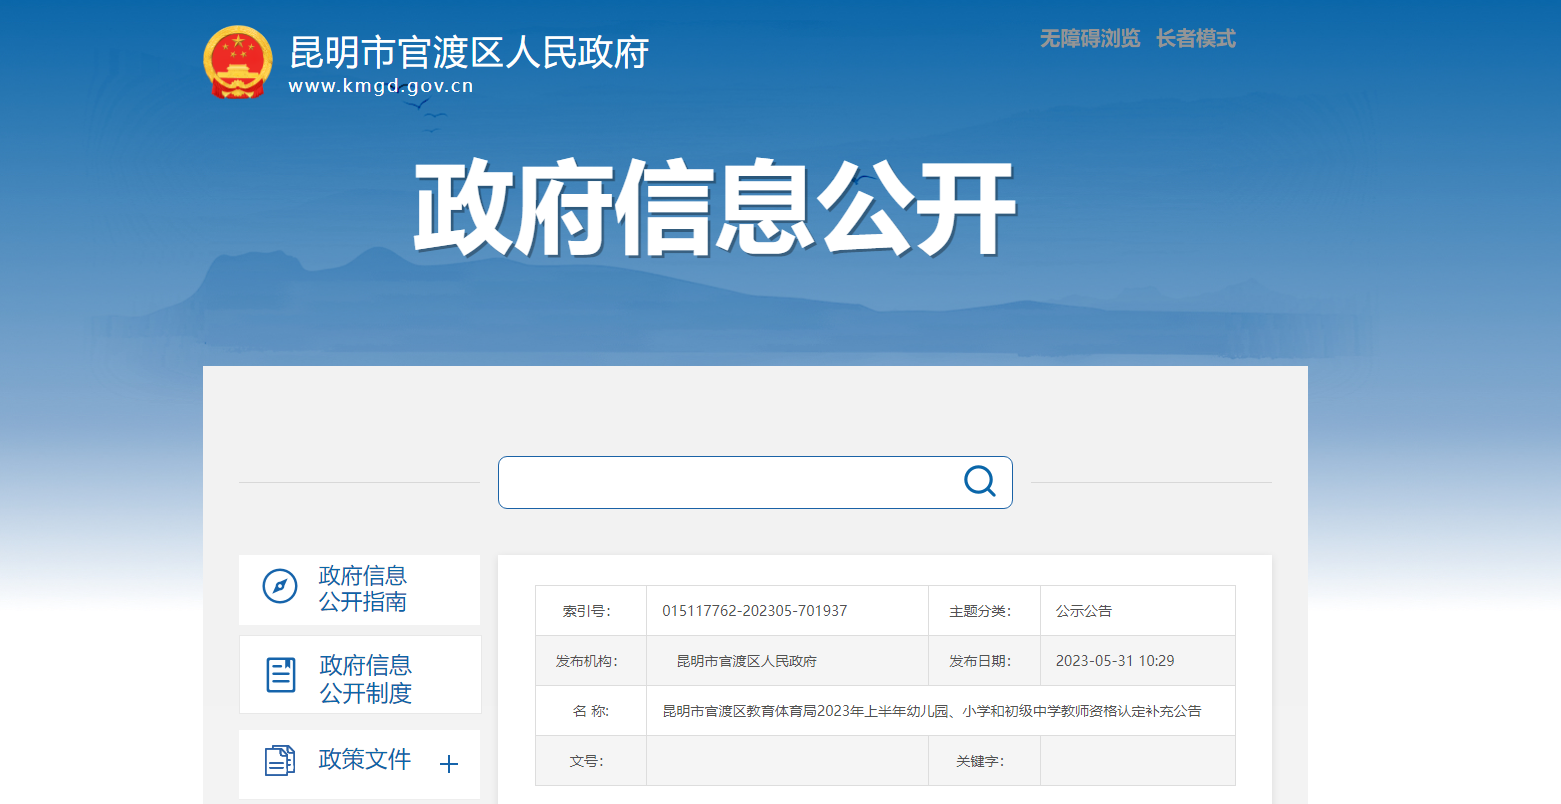Click the www.kmgd.gov.cn address text
Viewport: 1561px width, 804px height.
tap(381, 86)
